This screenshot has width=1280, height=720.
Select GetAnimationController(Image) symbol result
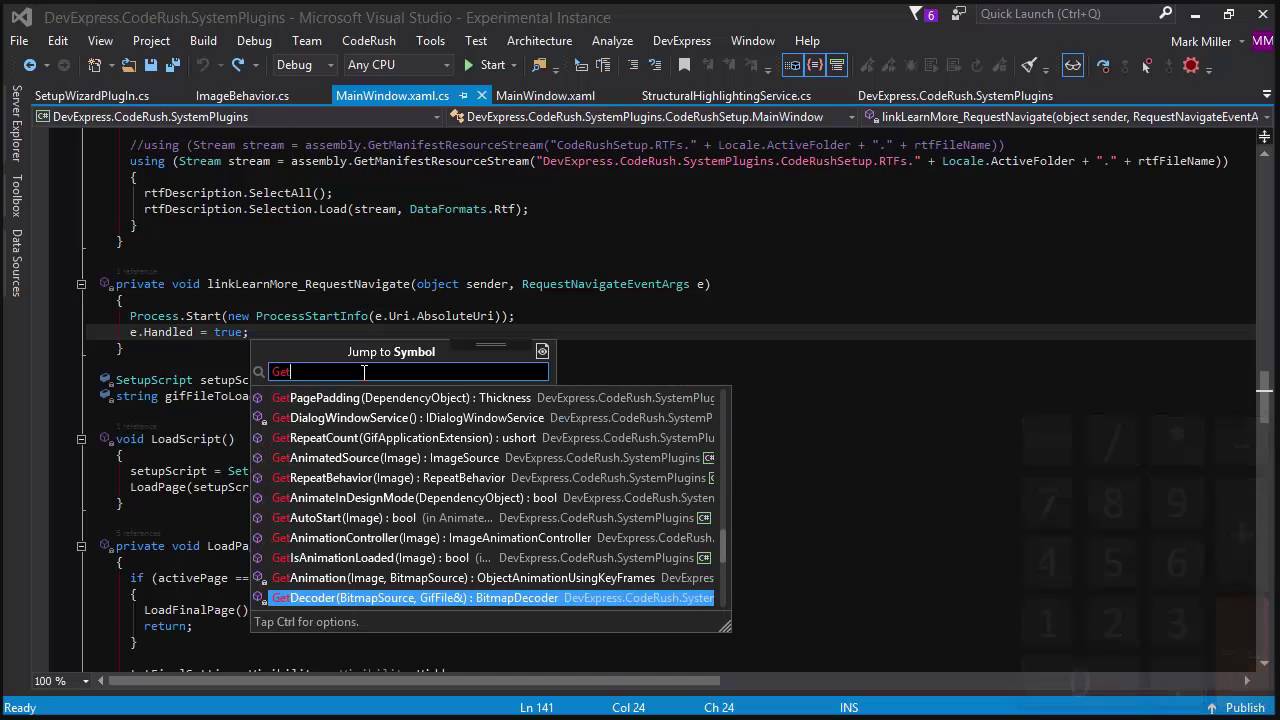point(484,538)
